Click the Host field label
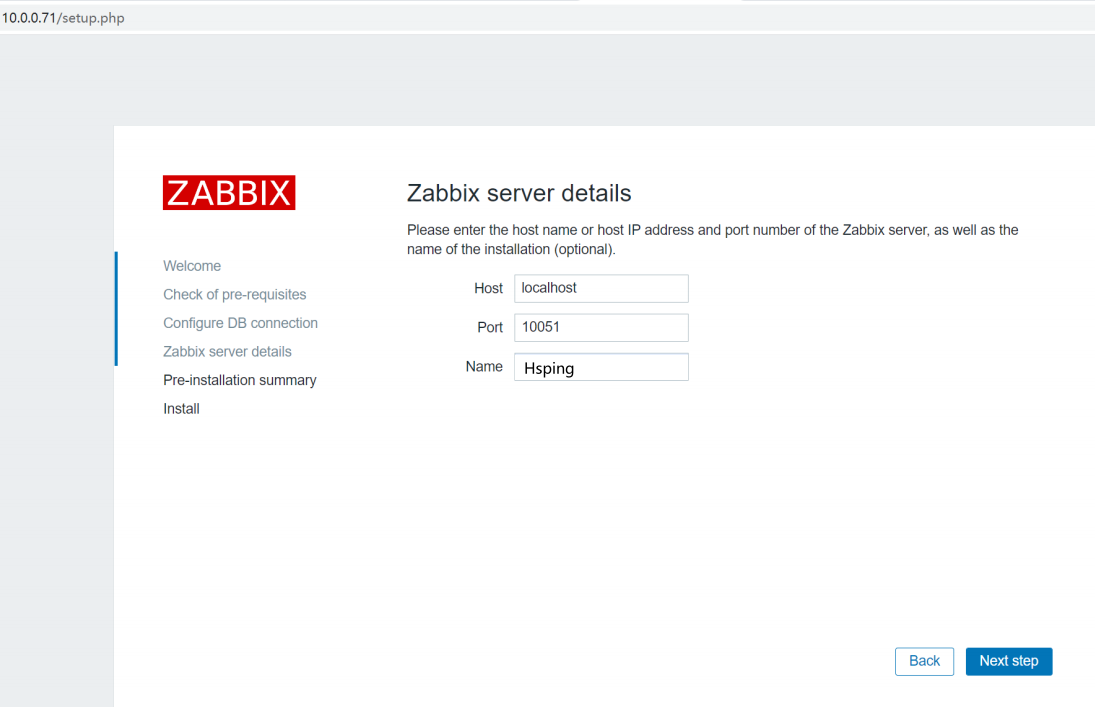 click(488, 289)
